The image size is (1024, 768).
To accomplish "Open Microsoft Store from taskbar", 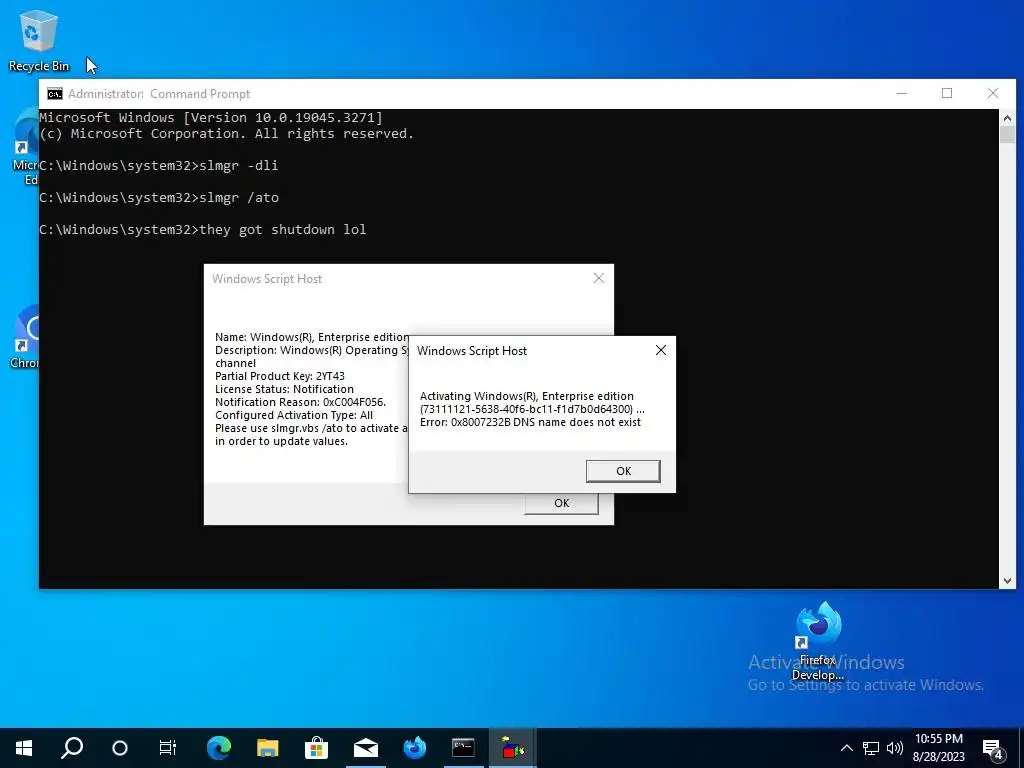I will tap(316, 748).
